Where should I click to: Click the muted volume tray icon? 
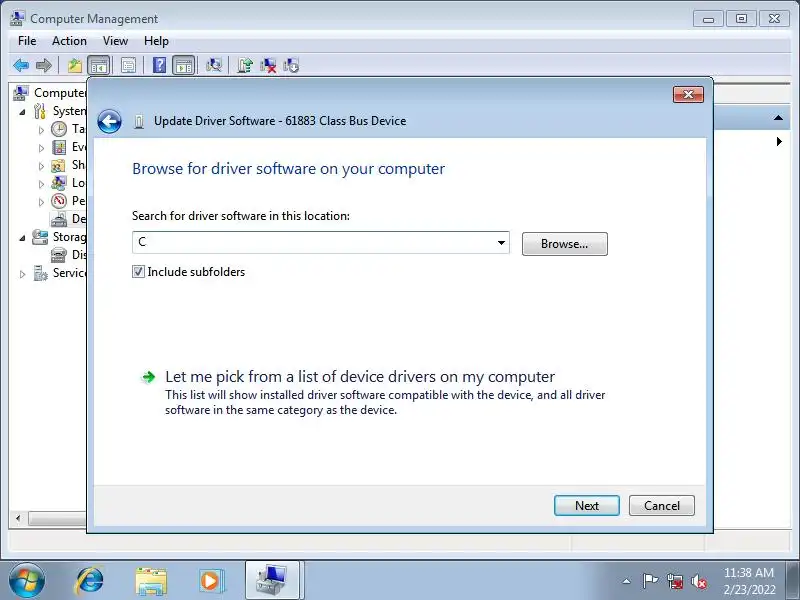coord(698,581)
